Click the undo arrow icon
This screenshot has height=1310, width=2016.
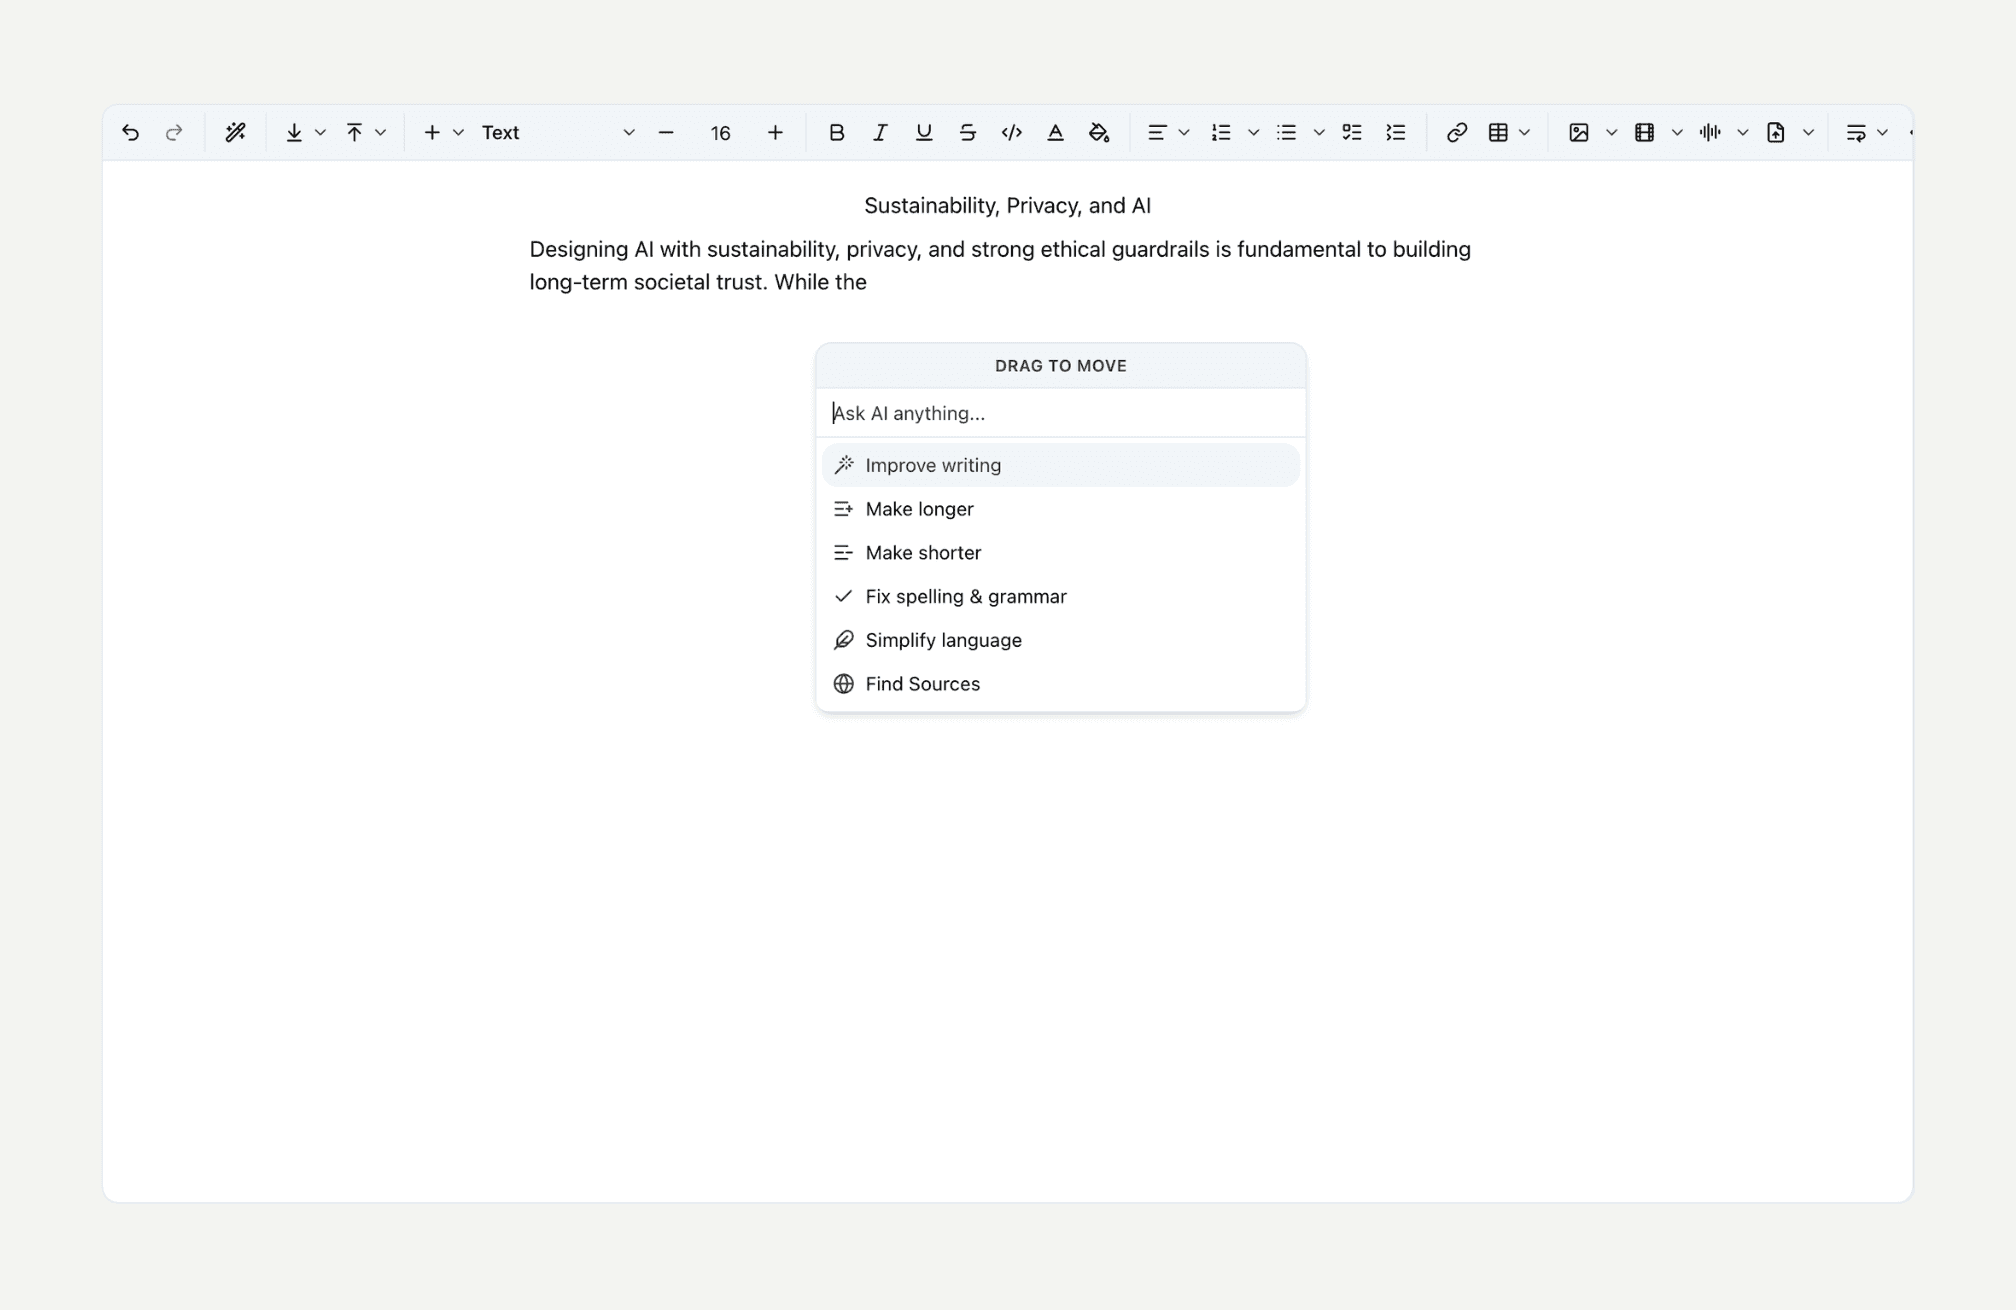click(130, 133)
